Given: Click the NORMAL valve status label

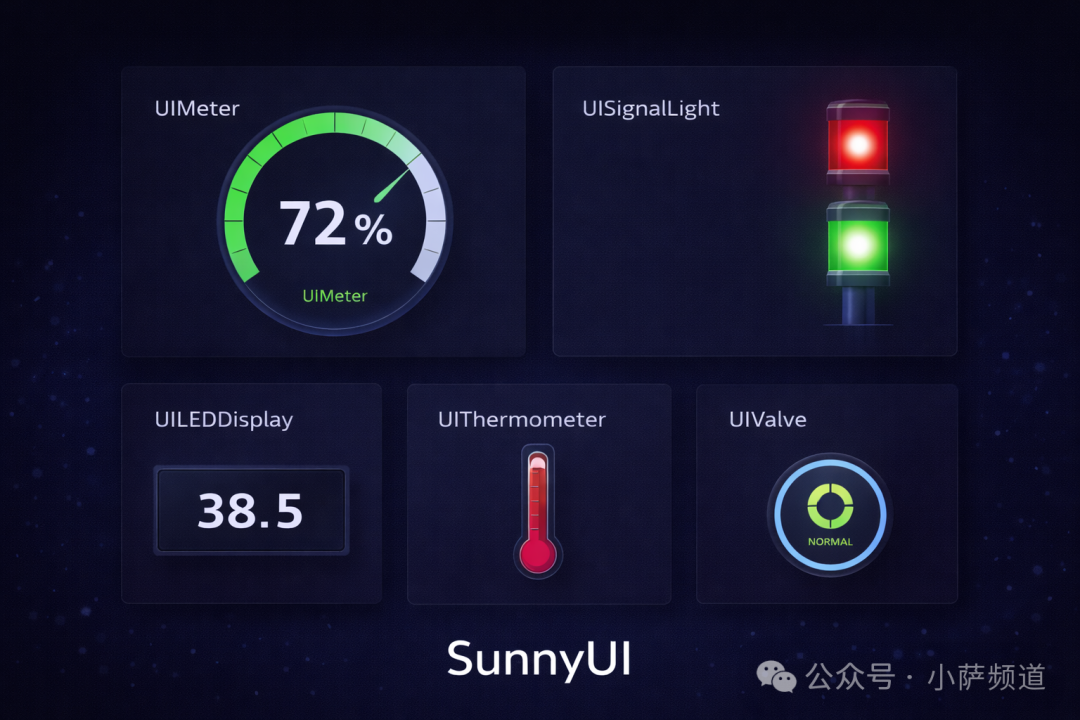Looking at the screenshot, I should coord(830,542).
